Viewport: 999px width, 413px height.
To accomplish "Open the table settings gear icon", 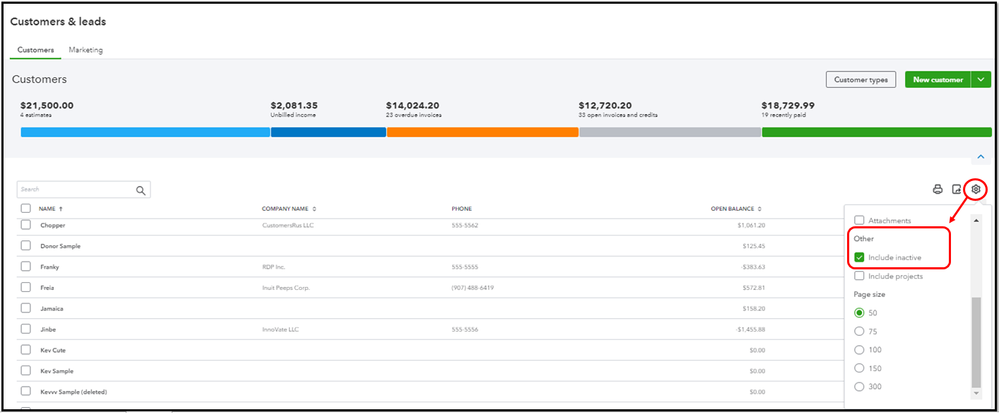I will tap(975, 189).
